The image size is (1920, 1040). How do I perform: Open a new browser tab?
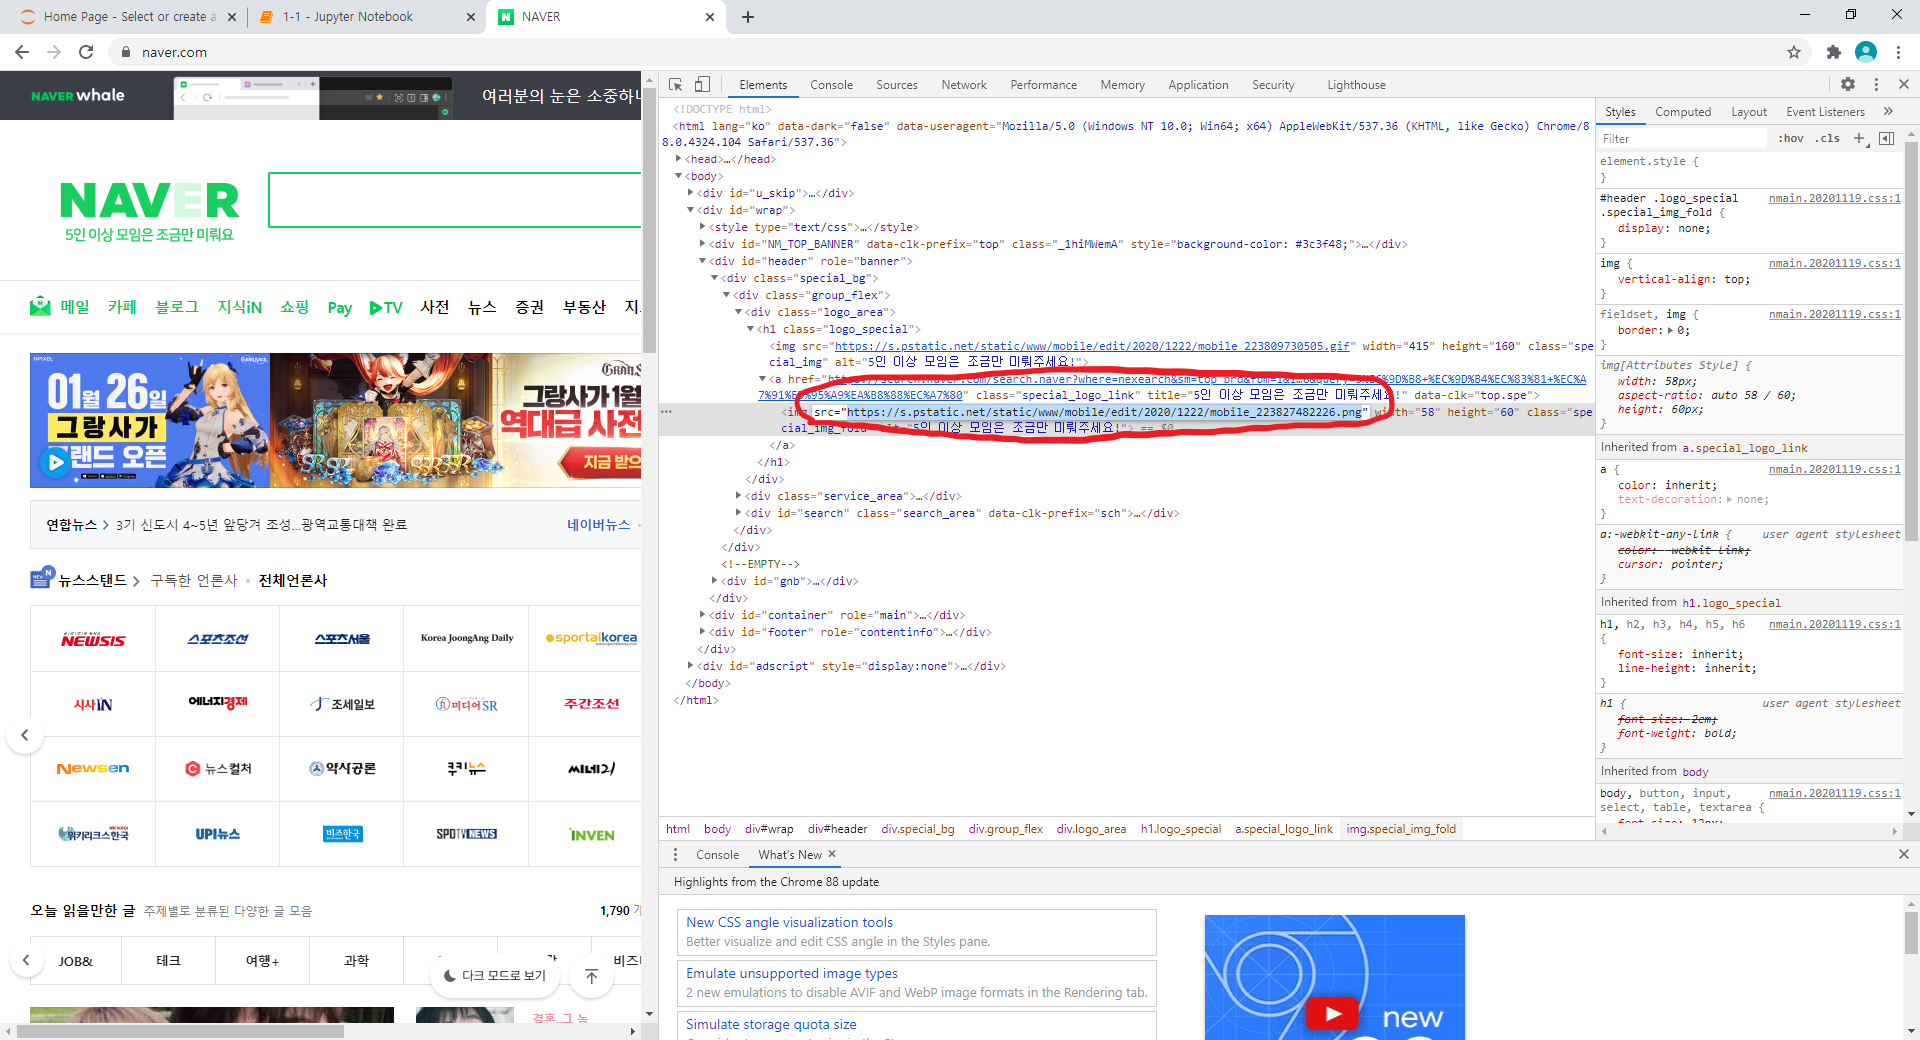[x=748, y=17]
